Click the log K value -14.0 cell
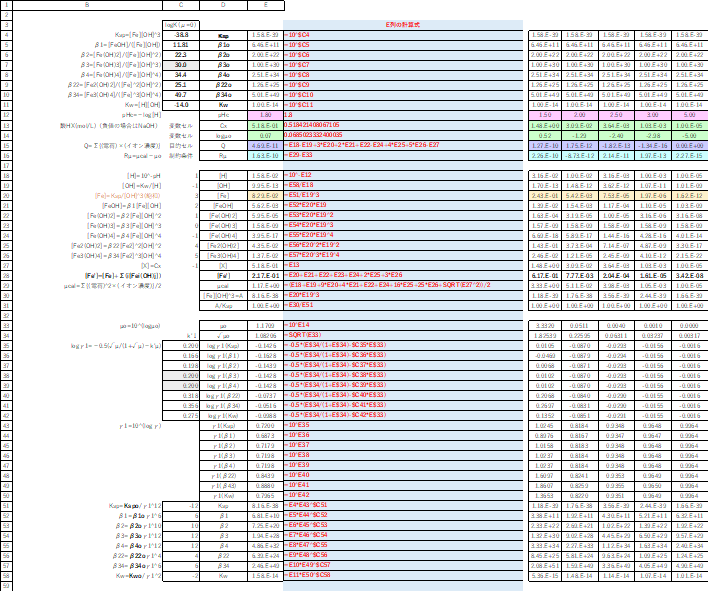 pyautogui.click(x=181, y=105)
